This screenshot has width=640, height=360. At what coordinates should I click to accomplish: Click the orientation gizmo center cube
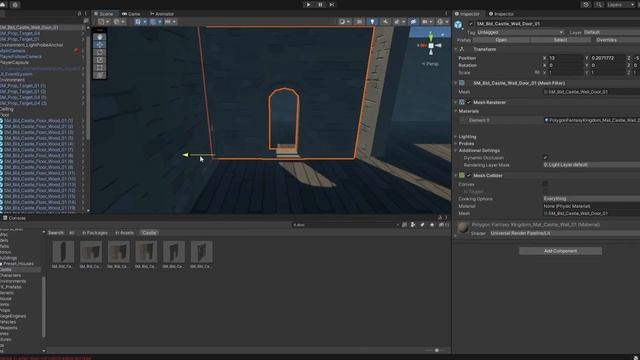(431, 46)
